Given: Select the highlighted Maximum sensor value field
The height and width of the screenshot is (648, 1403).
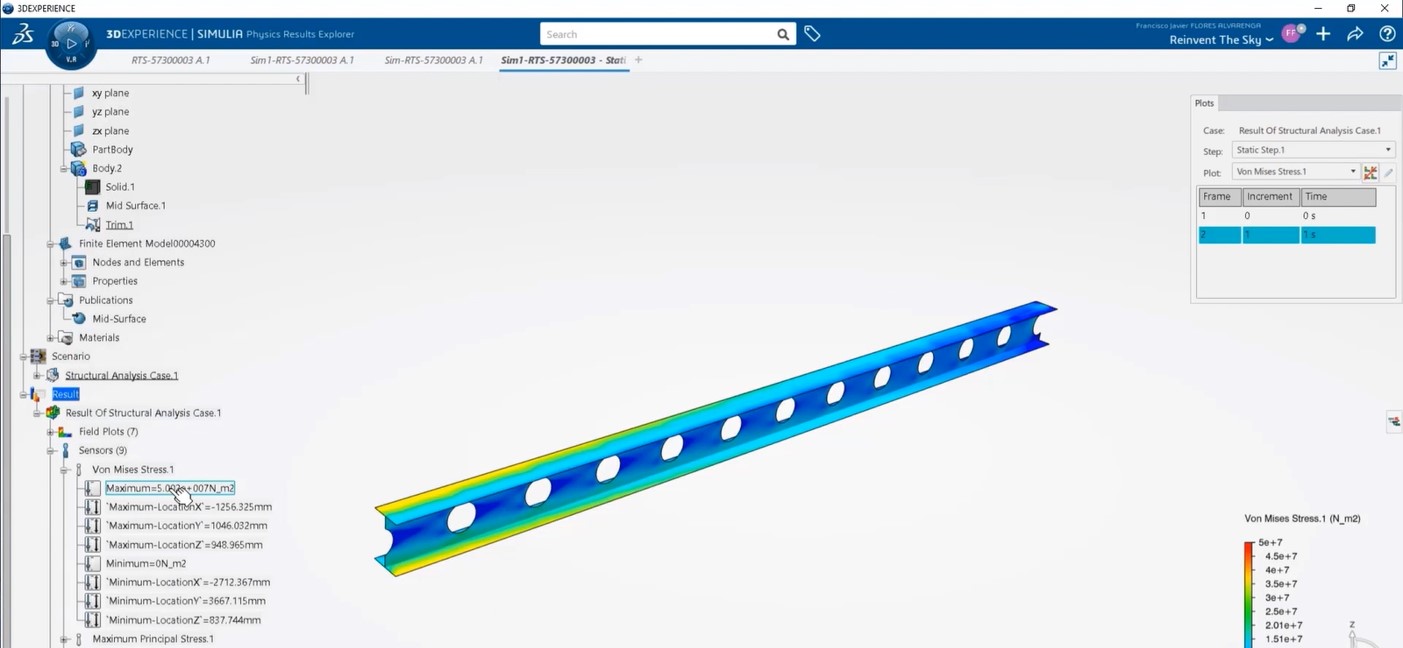Looking at the screenshot, I should (170, 488).
